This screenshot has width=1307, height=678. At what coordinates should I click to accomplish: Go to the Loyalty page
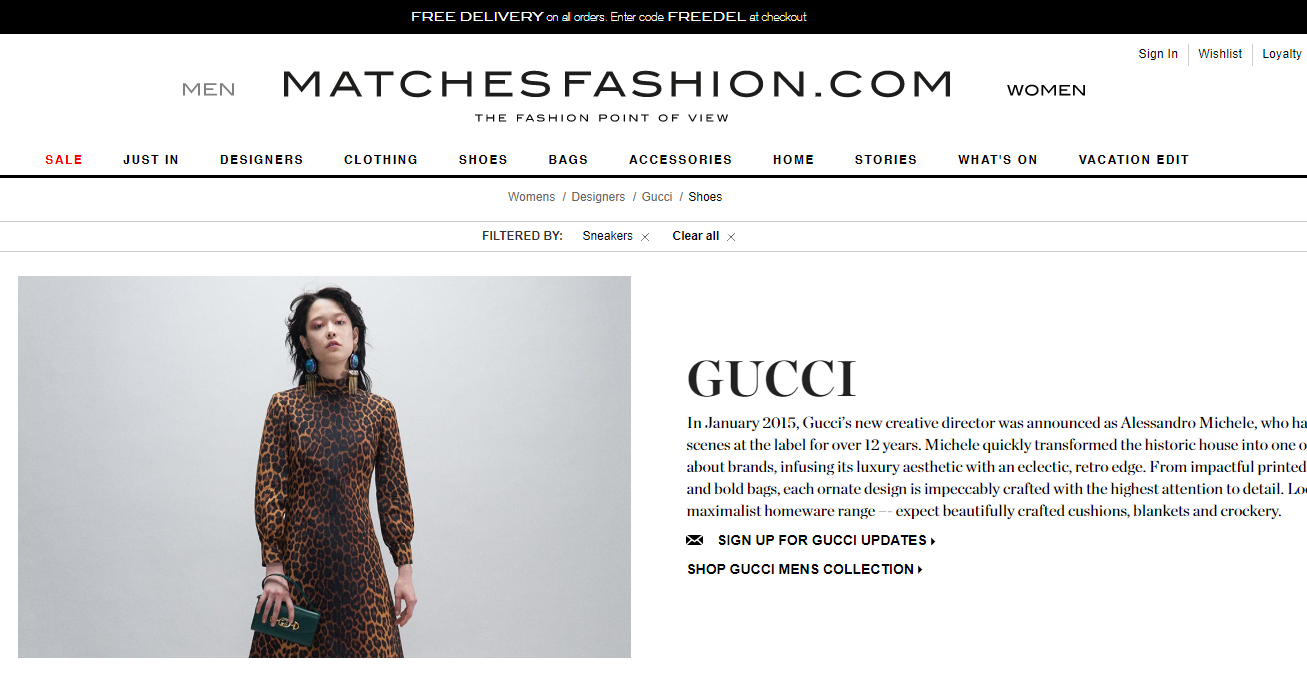1282,54
